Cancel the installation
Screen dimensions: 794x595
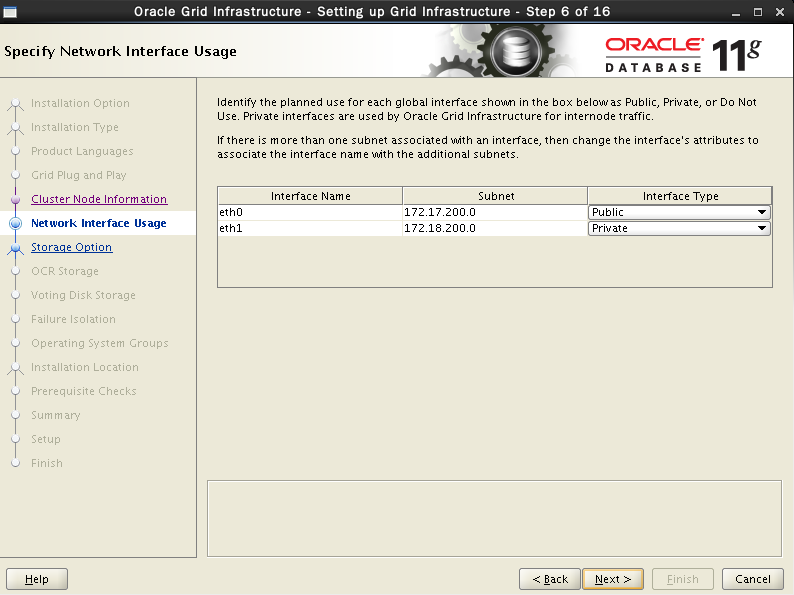click(752, 579)
